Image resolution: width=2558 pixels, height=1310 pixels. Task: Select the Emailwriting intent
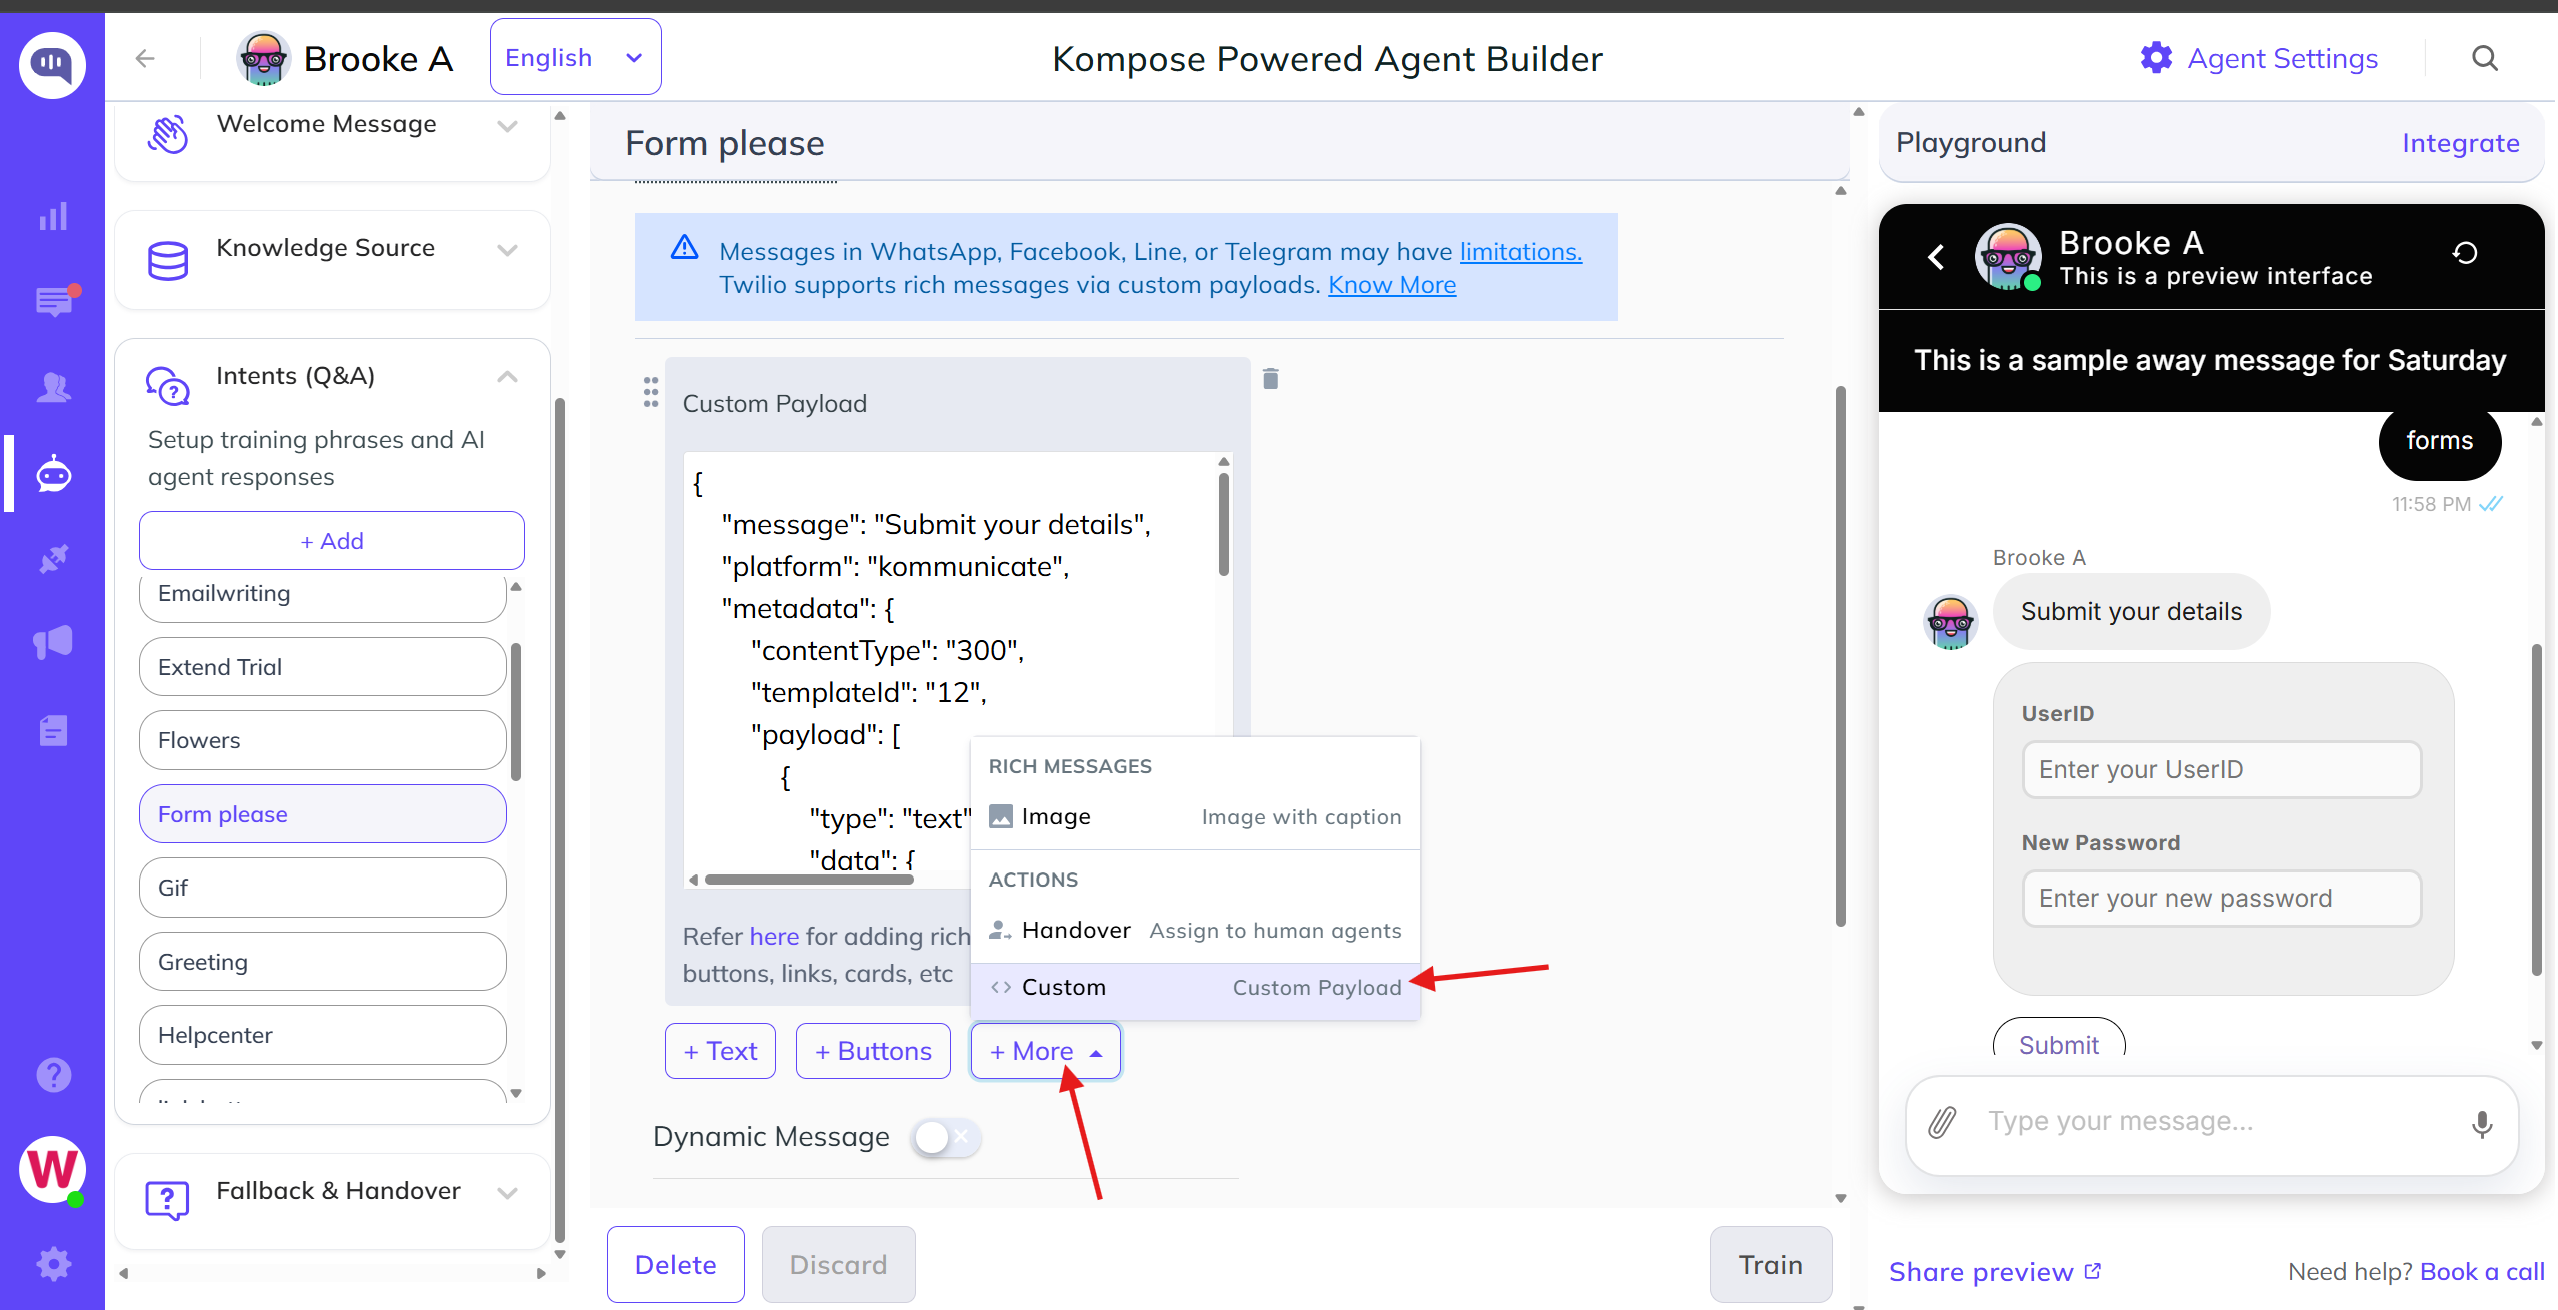(x=322, y=595)
